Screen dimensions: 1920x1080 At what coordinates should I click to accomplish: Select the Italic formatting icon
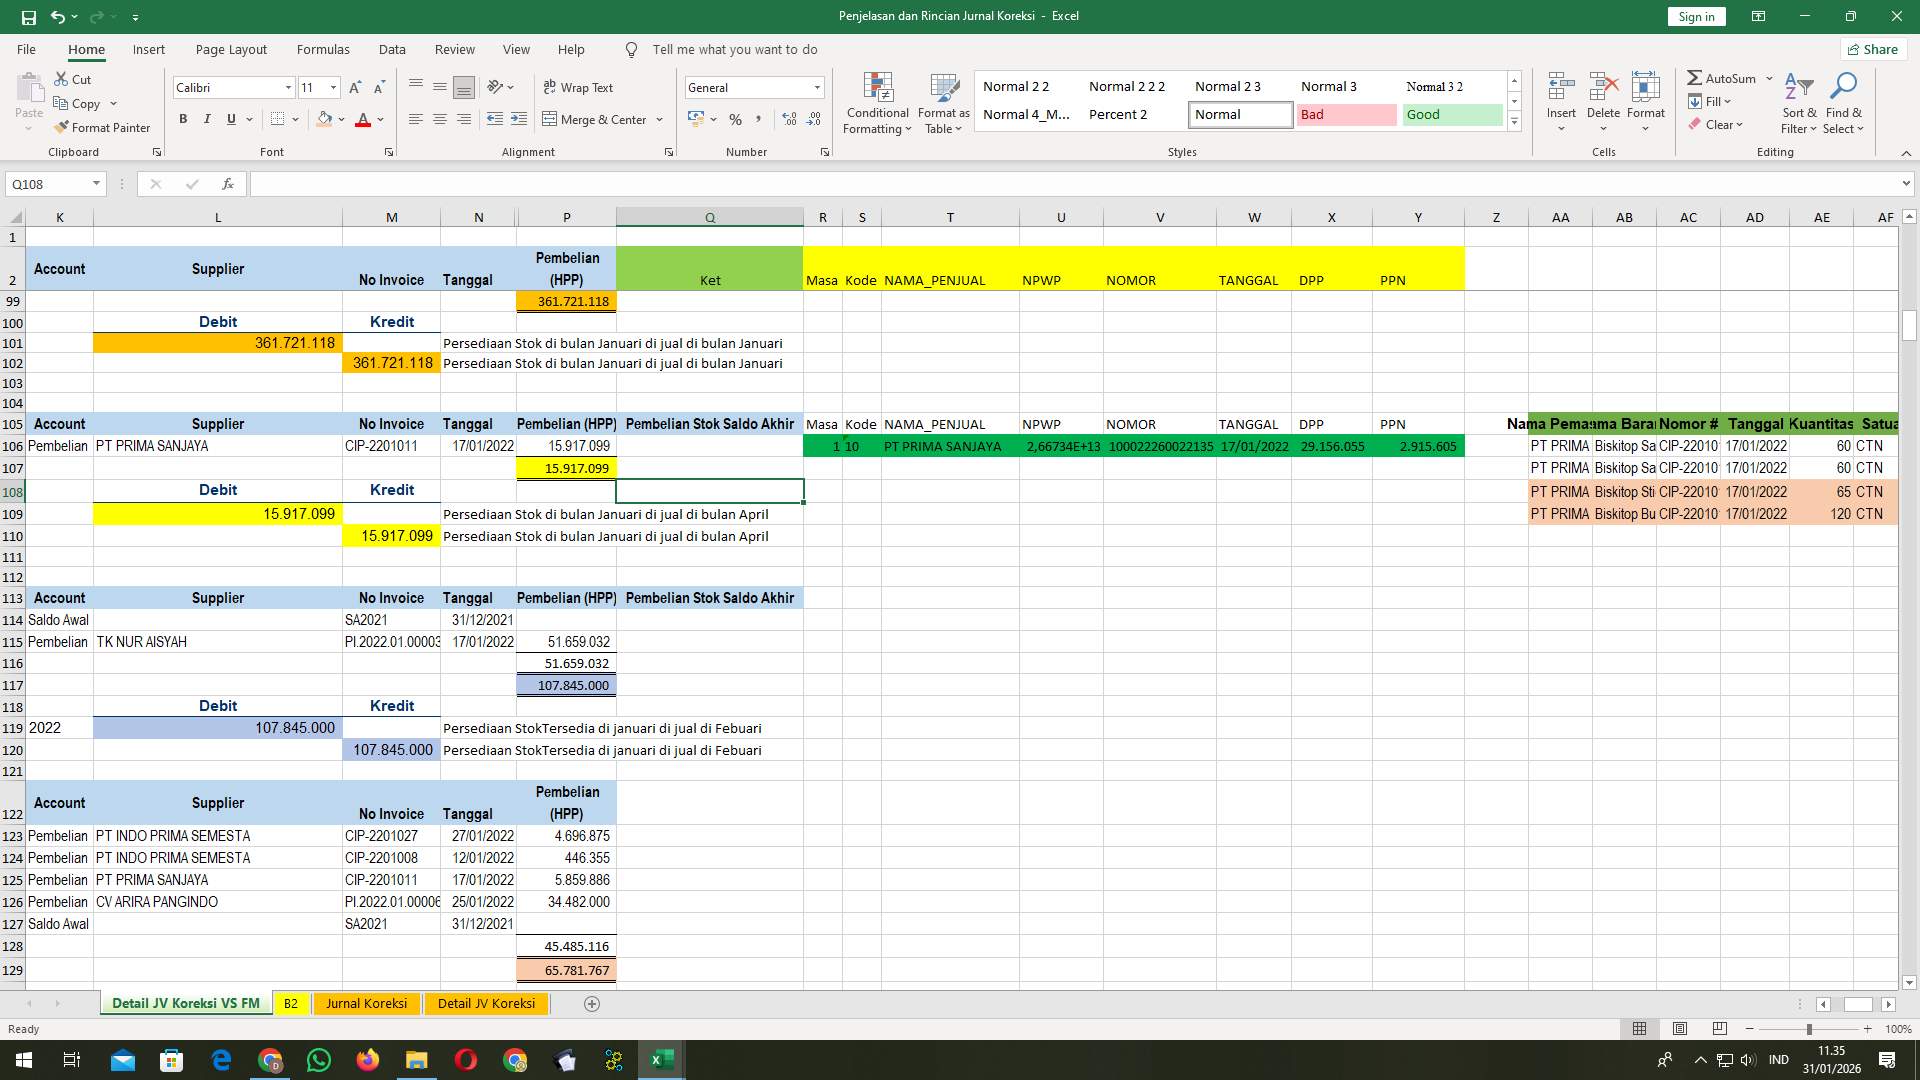click(x=207, y=118)
